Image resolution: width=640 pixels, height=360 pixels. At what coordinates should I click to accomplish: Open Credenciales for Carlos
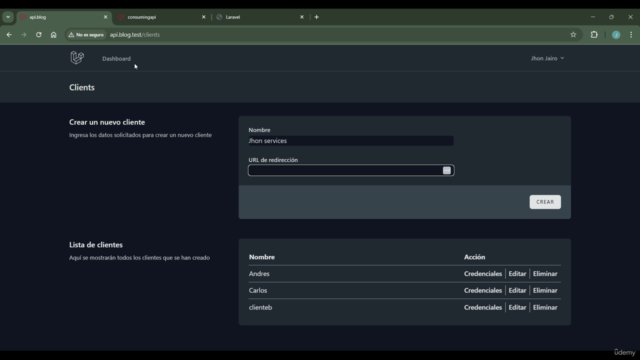[x=482, y=290]
